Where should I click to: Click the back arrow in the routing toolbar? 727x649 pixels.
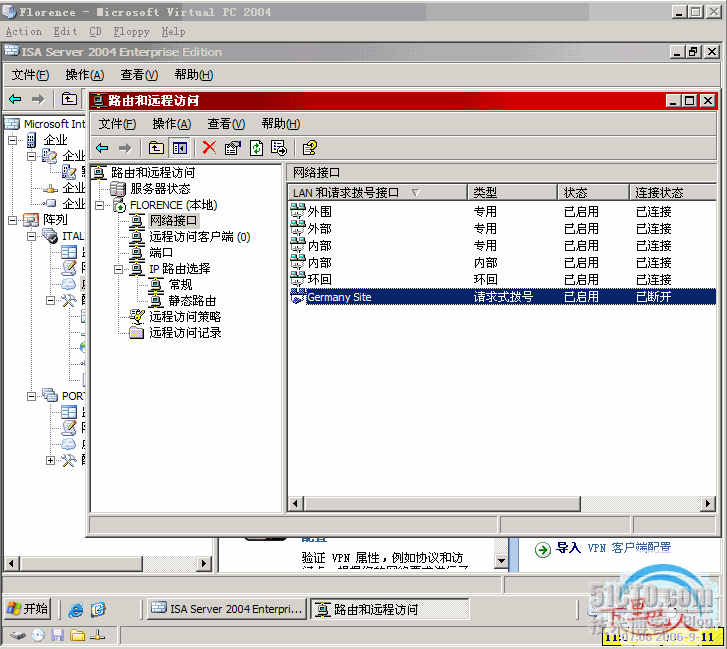(x=102, y=148)
